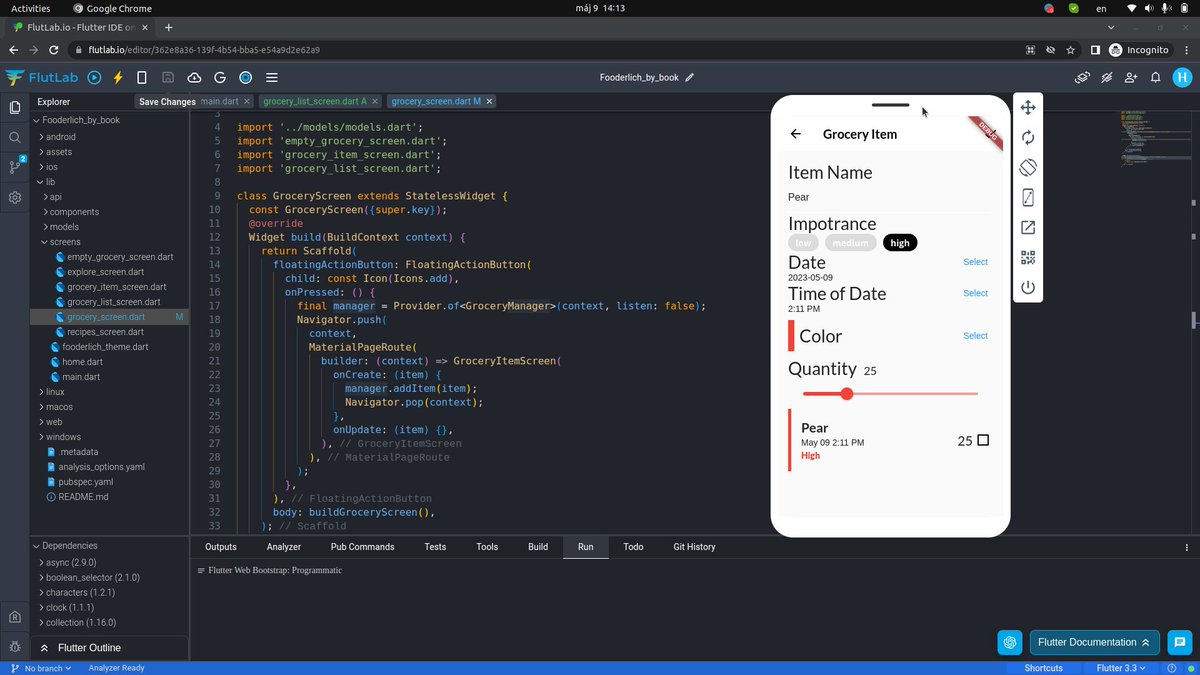The width and height of the screenshot is (1200, 675).
Task: Click the blue AI assistant icon near Flutter Documentation
Action: pos(1010,642)
